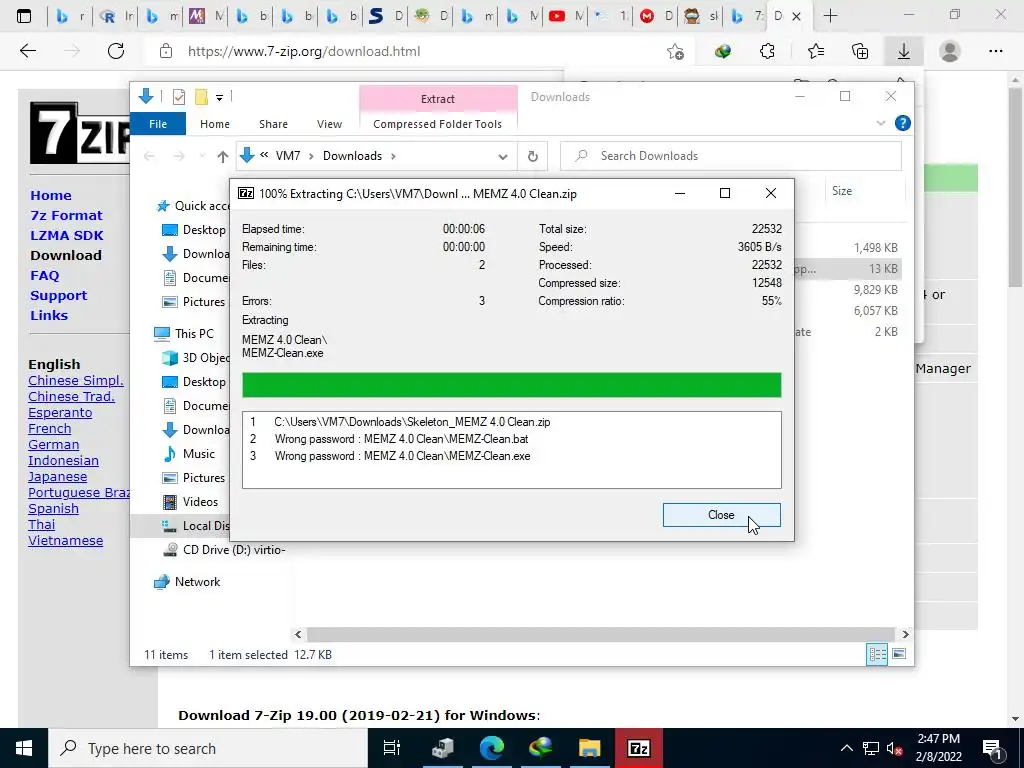Sort by the Size column header

click(842, 191)
